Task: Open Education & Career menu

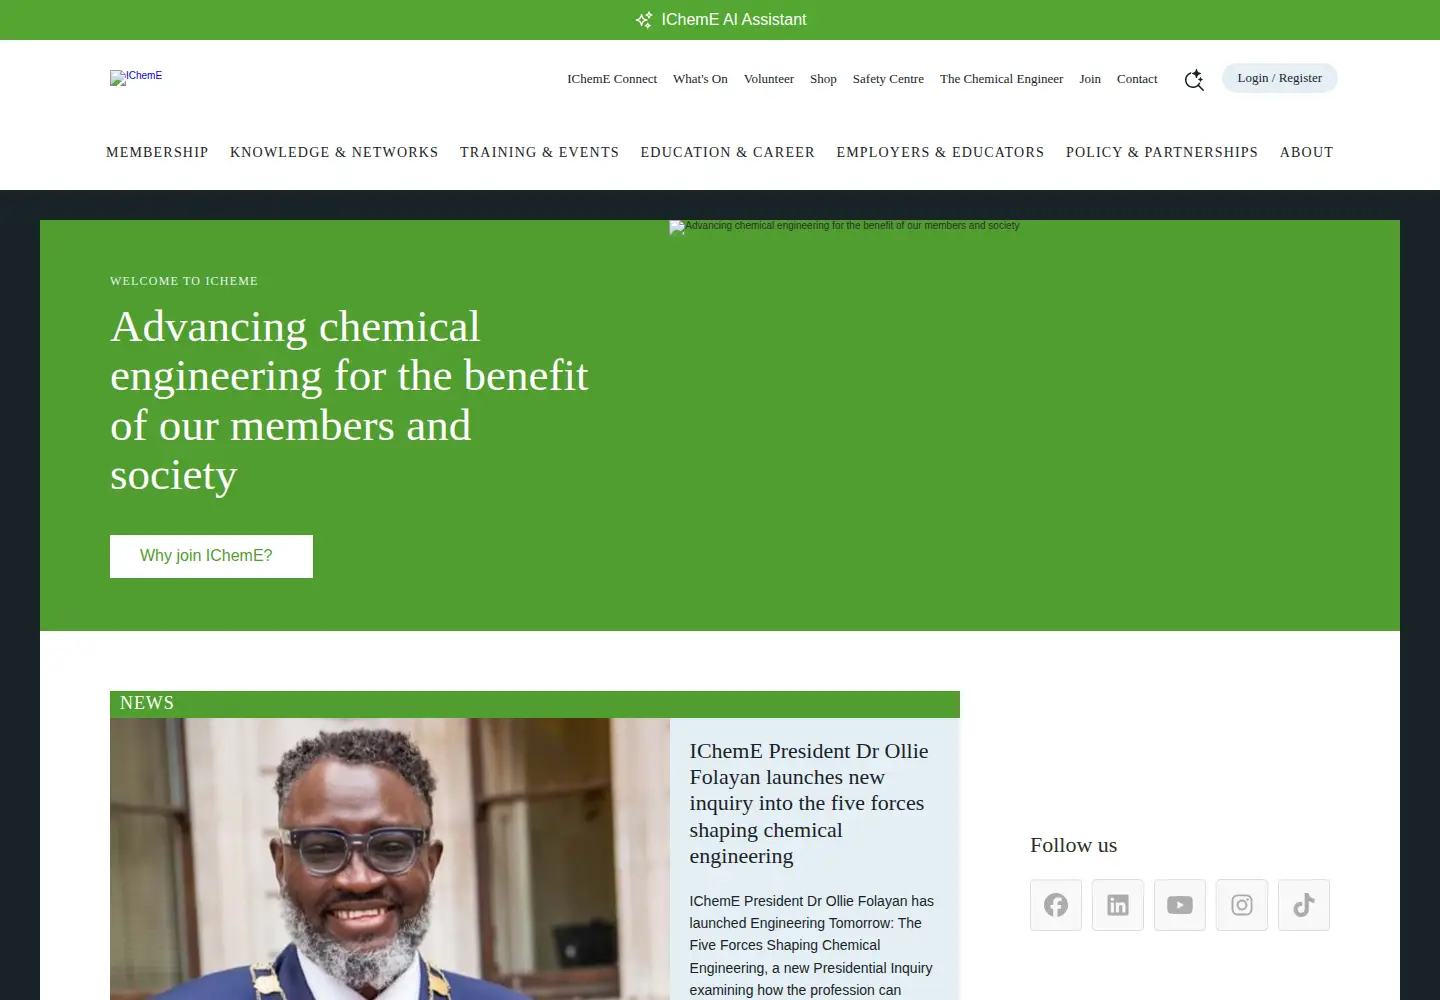Action: [727, 152]
